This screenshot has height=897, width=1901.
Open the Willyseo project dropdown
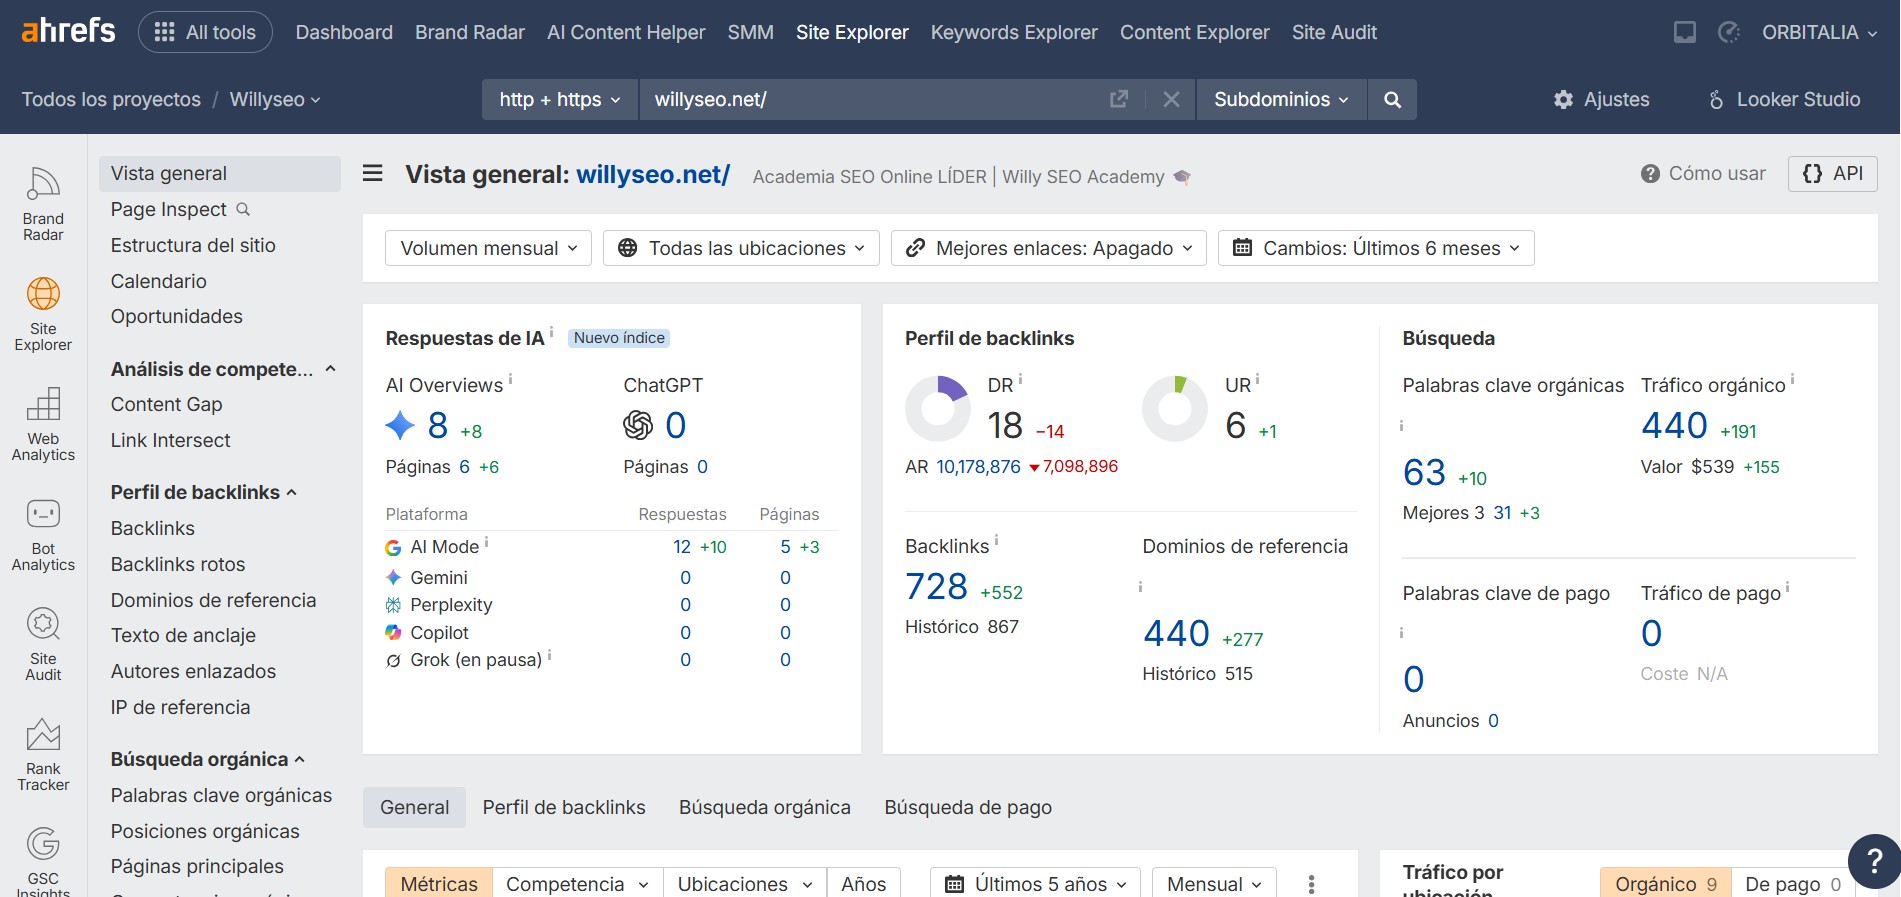pyautogui.click(x=275, y=99)
